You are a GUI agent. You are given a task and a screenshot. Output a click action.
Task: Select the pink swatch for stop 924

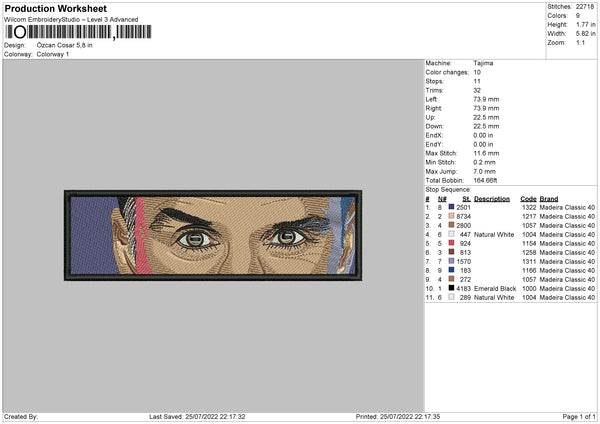coord(452,243)
